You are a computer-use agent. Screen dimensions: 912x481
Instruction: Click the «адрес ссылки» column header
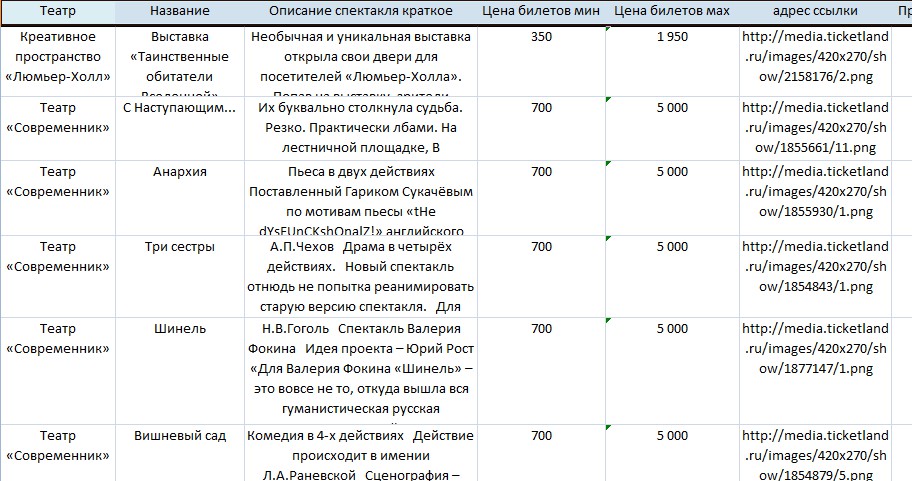click(815, 11)
